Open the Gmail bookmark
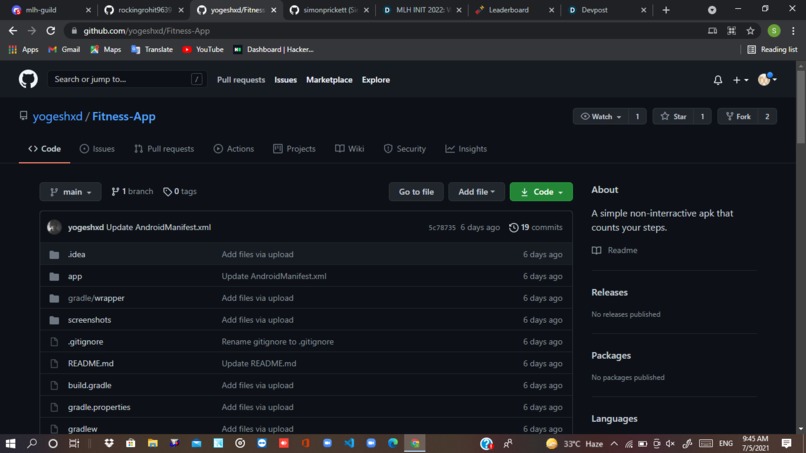 (x=64, y=49)
